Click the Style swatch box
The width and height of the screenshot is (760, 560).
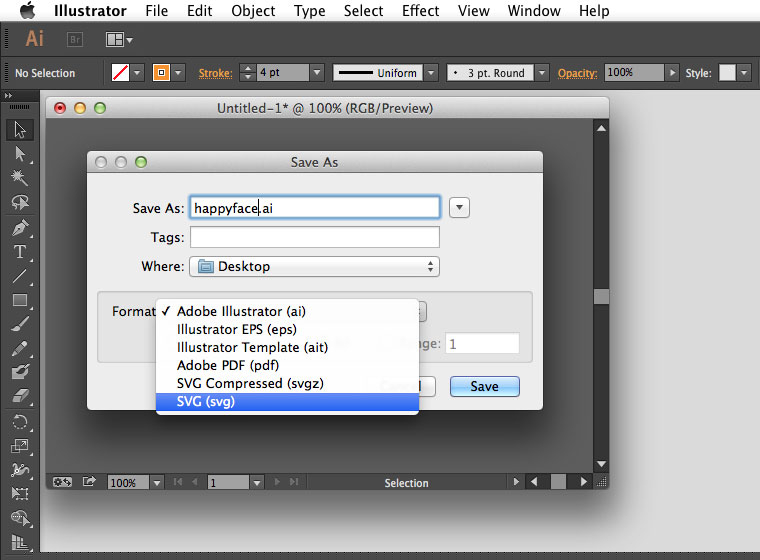coord(727,73)
